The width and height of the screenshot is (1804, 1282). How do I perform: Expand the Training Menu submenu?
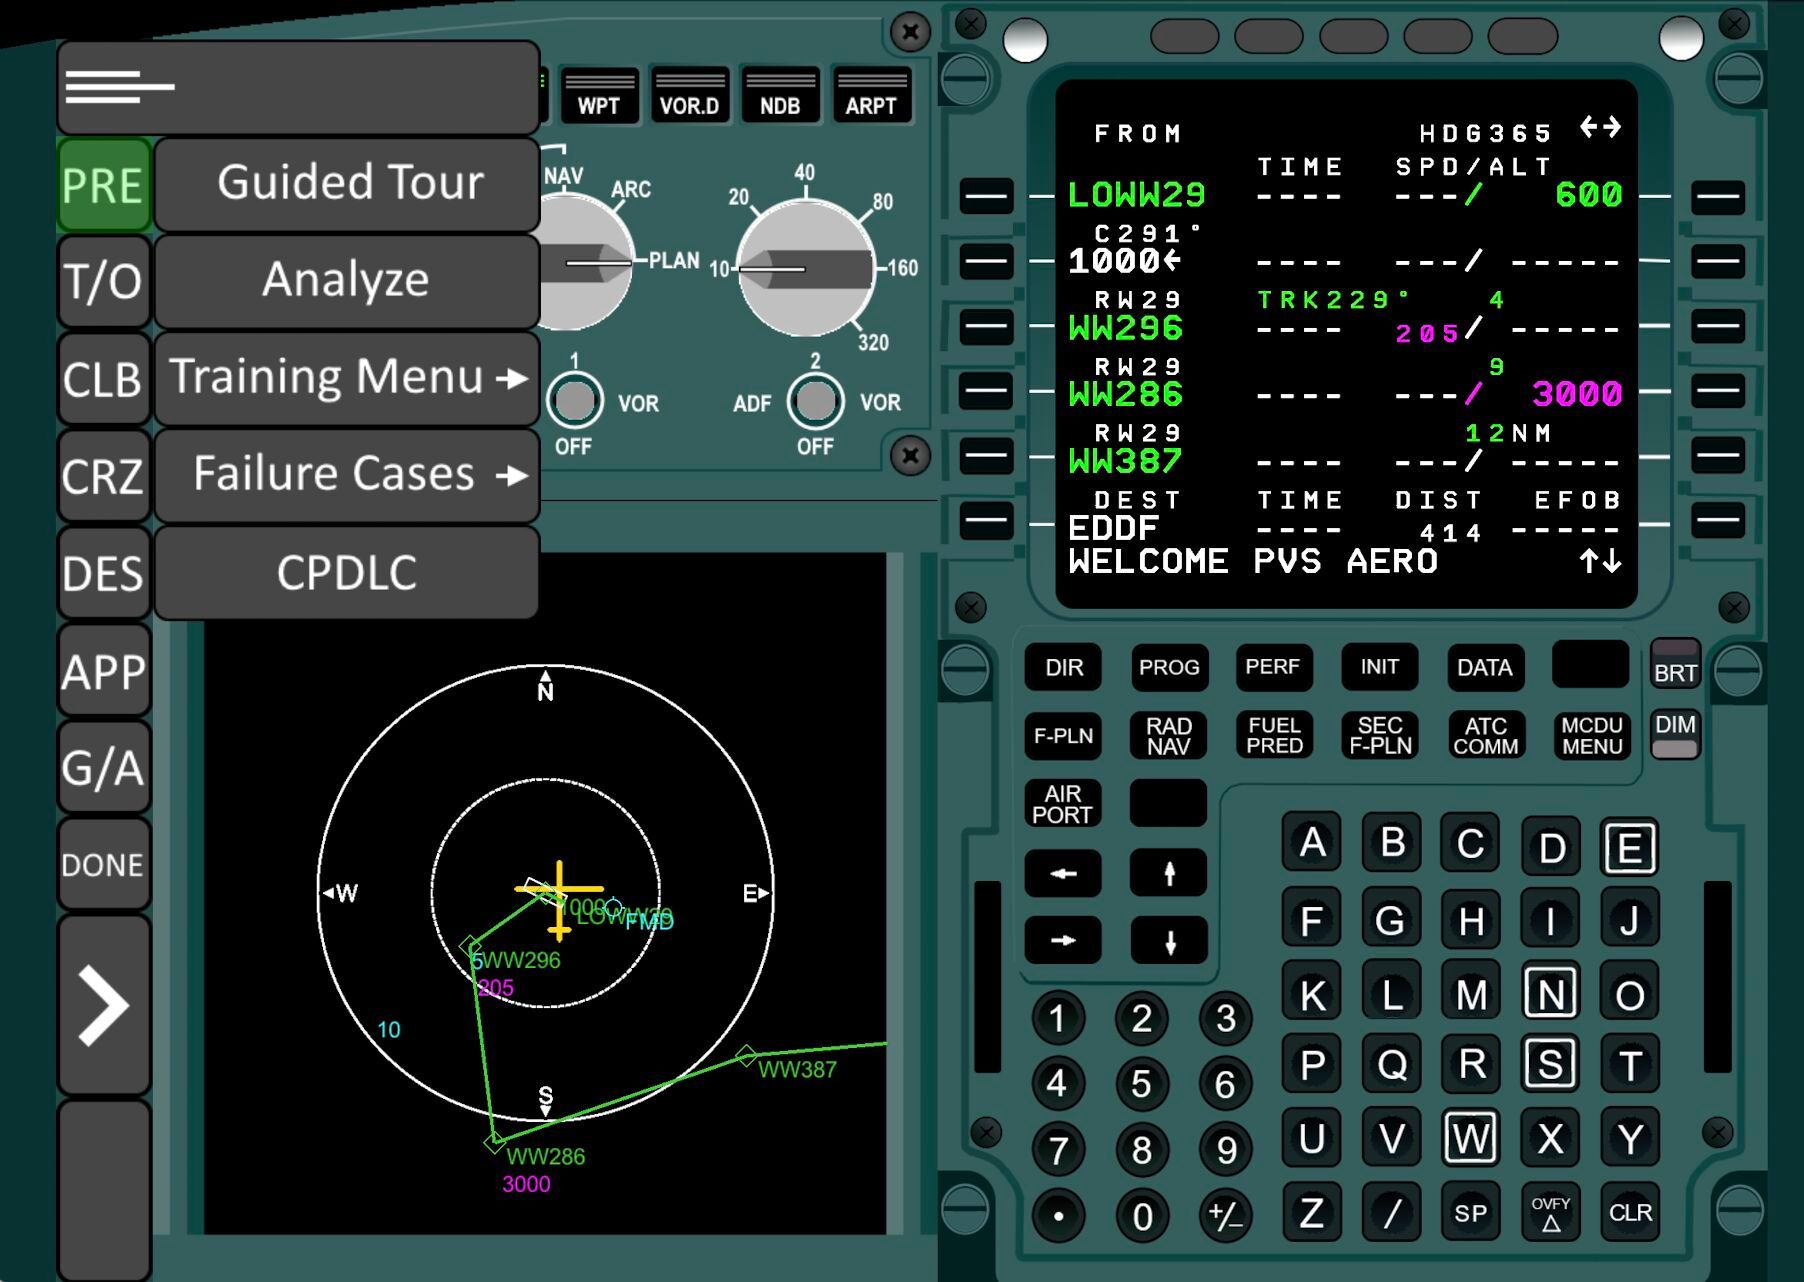click(346, 378)
